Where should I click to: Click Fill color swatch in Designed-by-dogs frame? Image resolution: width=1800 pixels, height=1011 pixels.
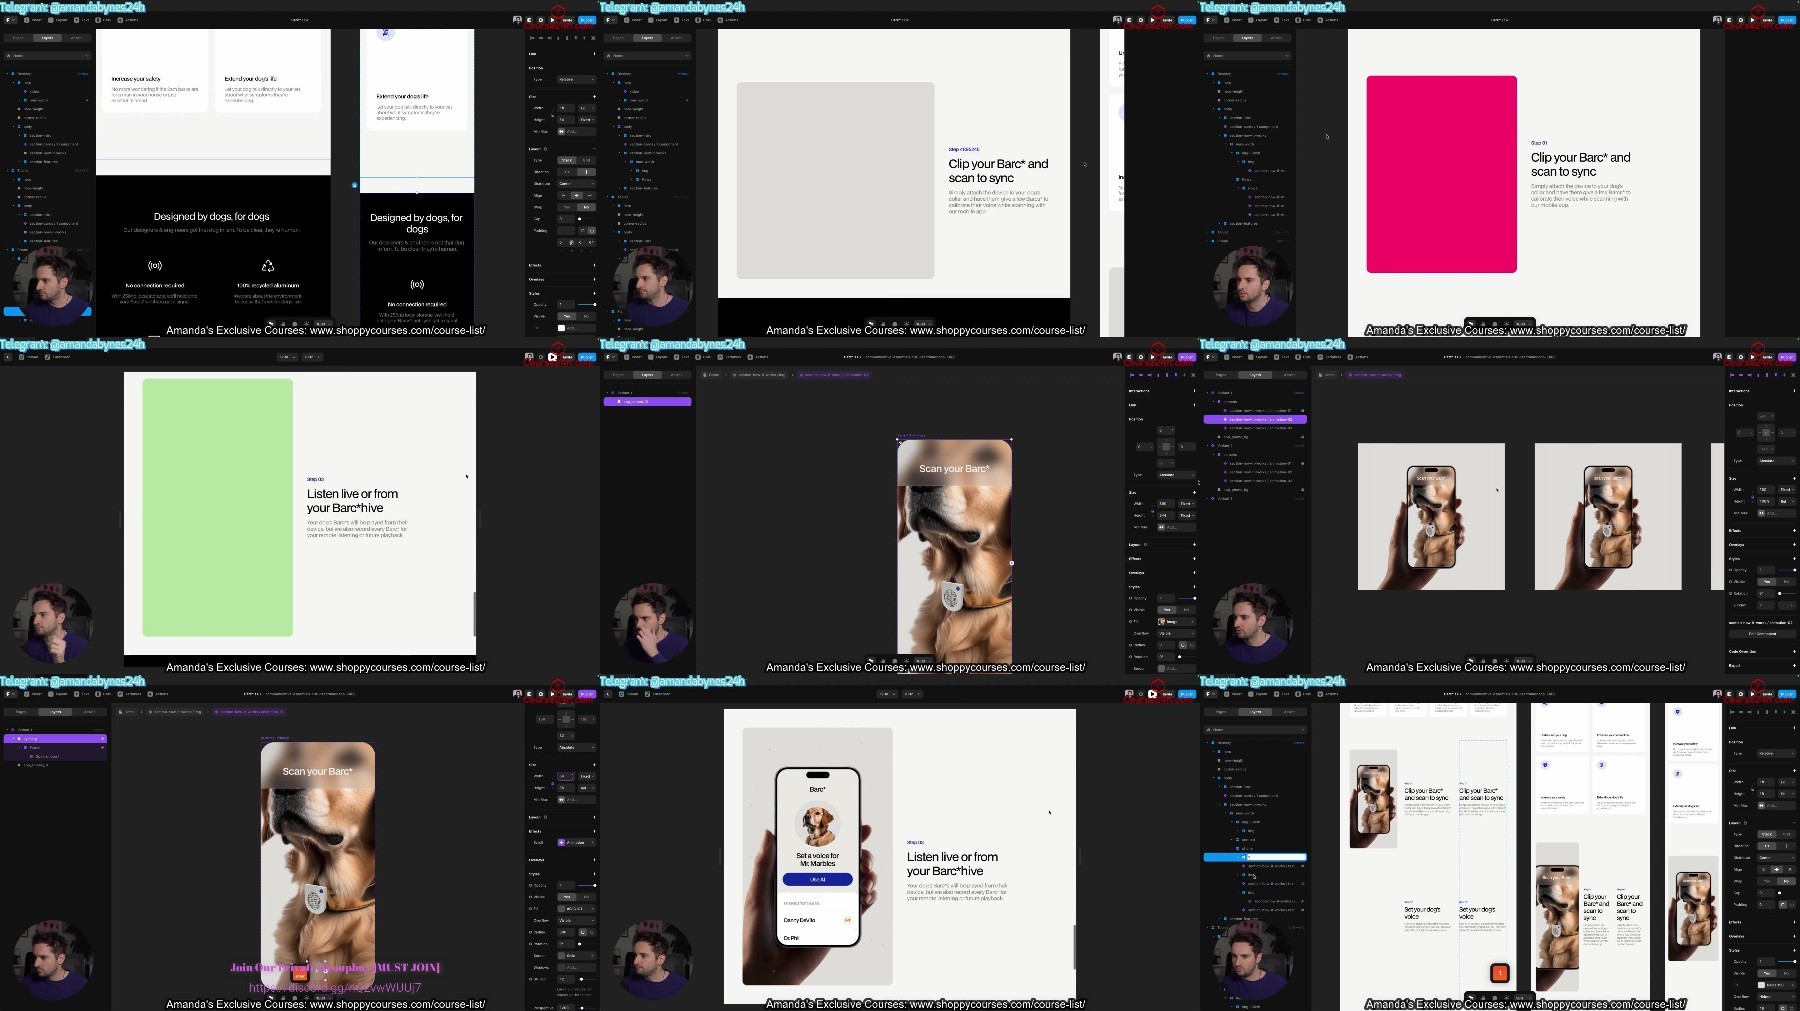(561, 328)
